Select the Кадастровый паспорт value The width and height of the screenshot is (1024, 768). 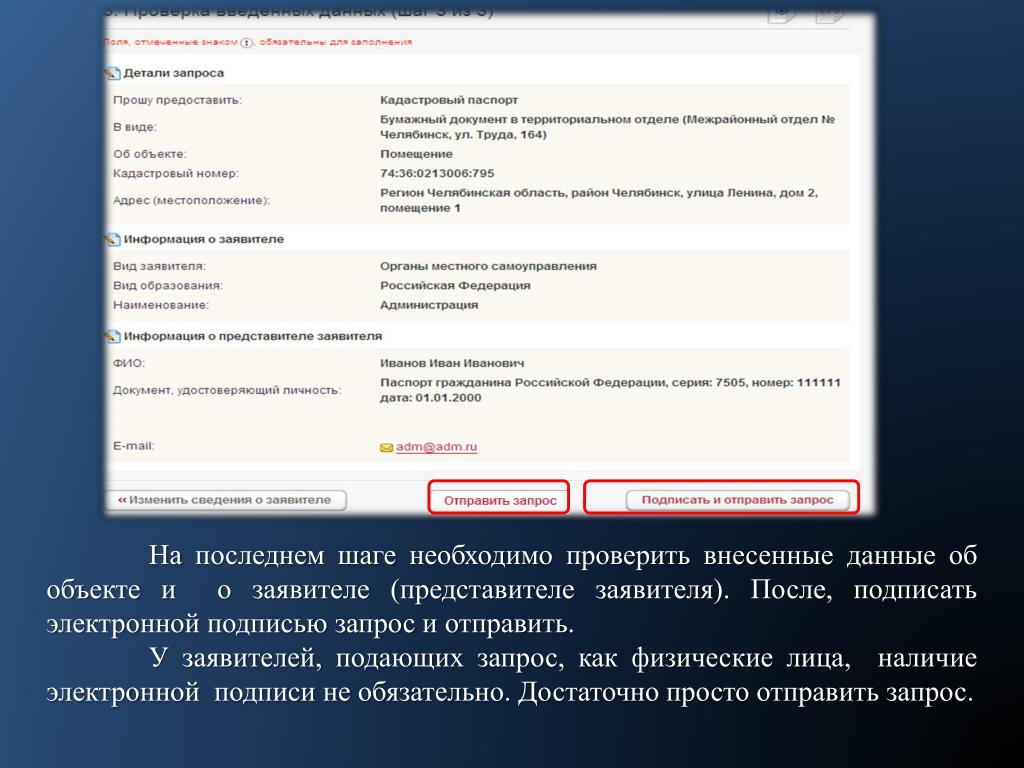tap(449, 101)
